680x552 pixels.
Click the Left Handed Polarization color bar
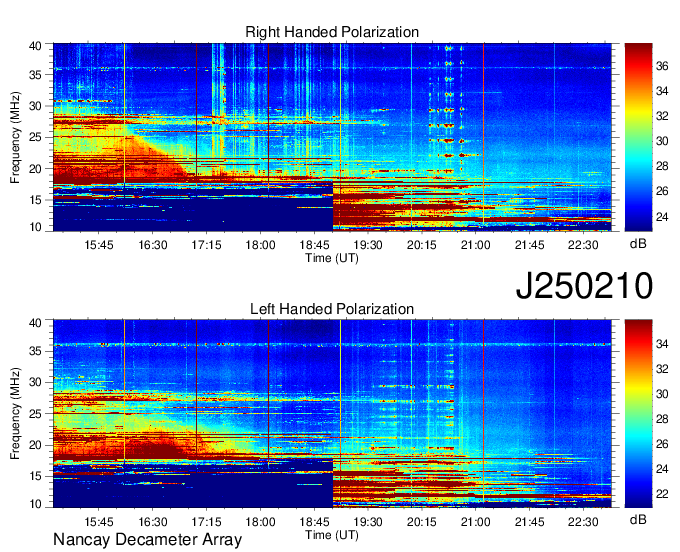pos(638,414)
